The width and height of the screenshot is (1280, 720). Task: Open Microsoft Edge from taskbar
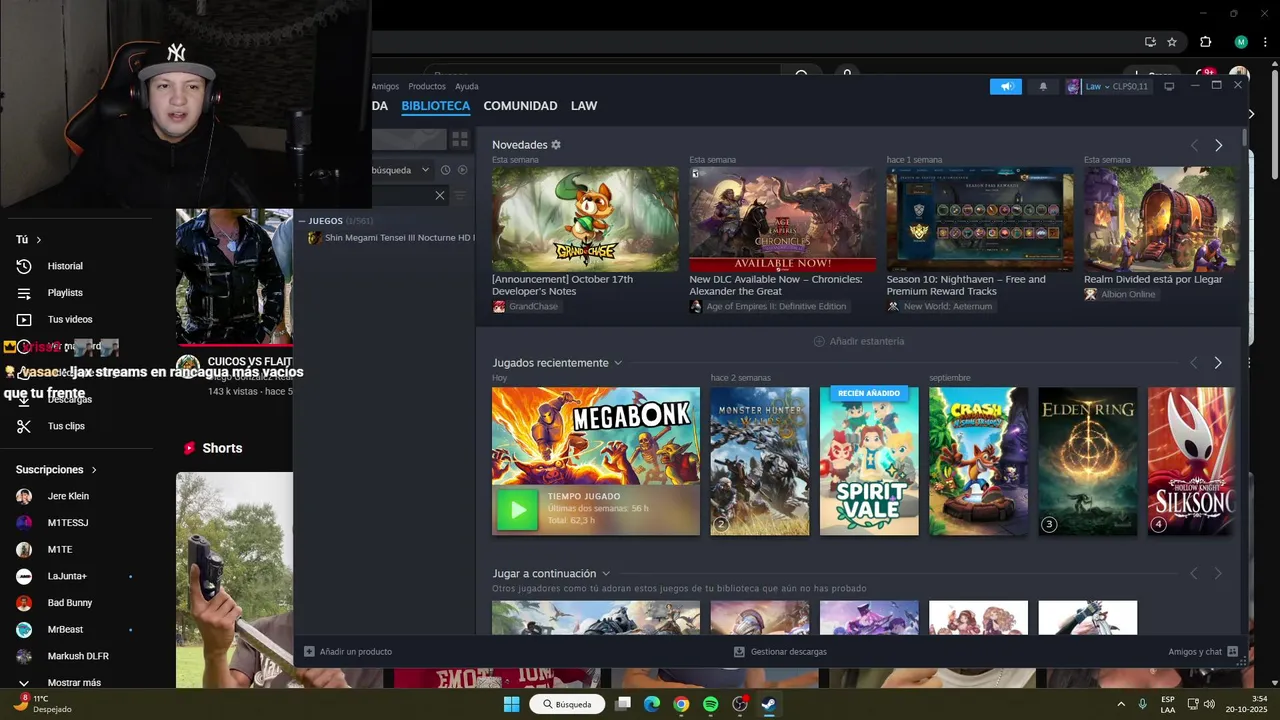point(652,704)
